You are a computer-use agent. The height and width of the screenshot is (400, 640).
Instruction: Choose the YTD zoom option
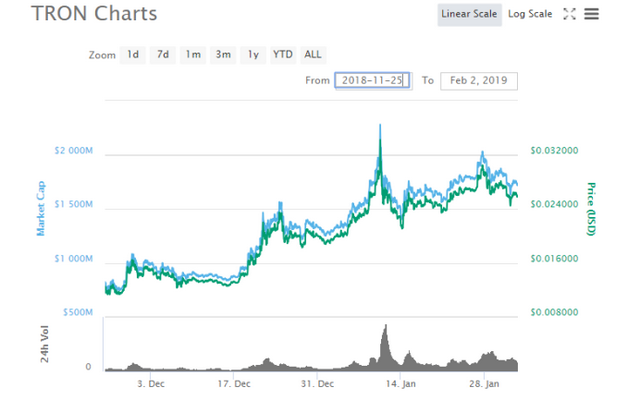283,55
